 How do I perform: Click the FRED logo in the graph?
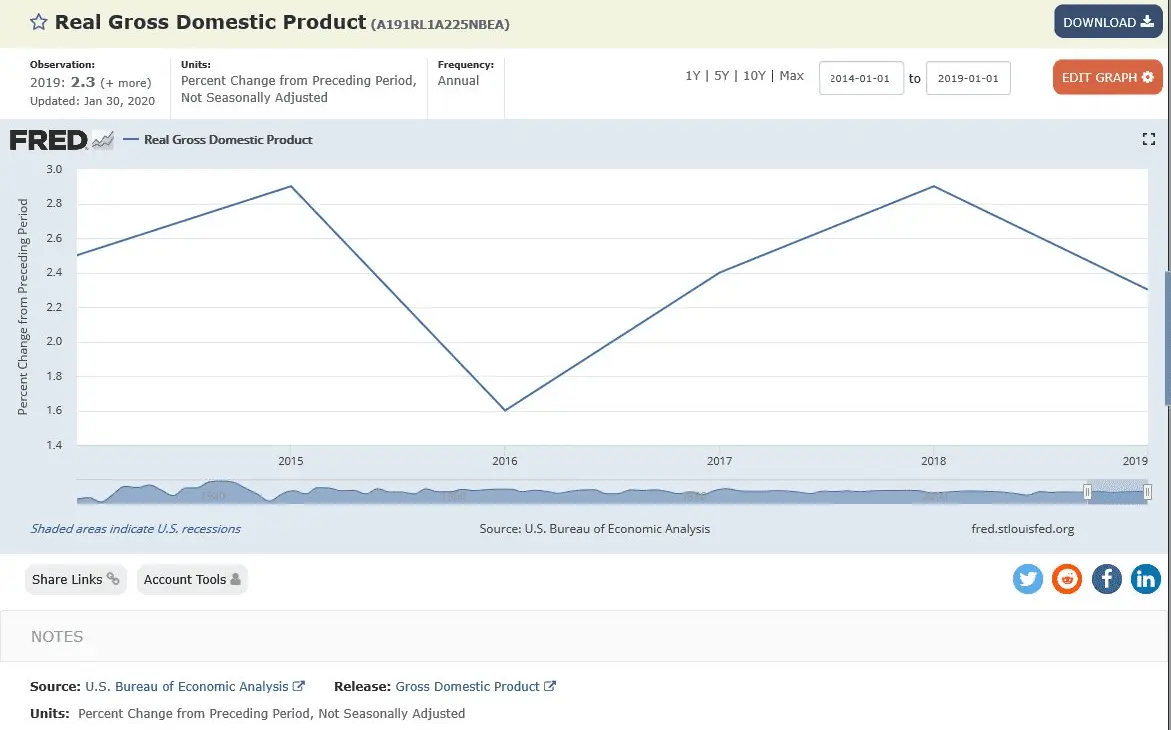pyautogui.click(x=61, y=140)
